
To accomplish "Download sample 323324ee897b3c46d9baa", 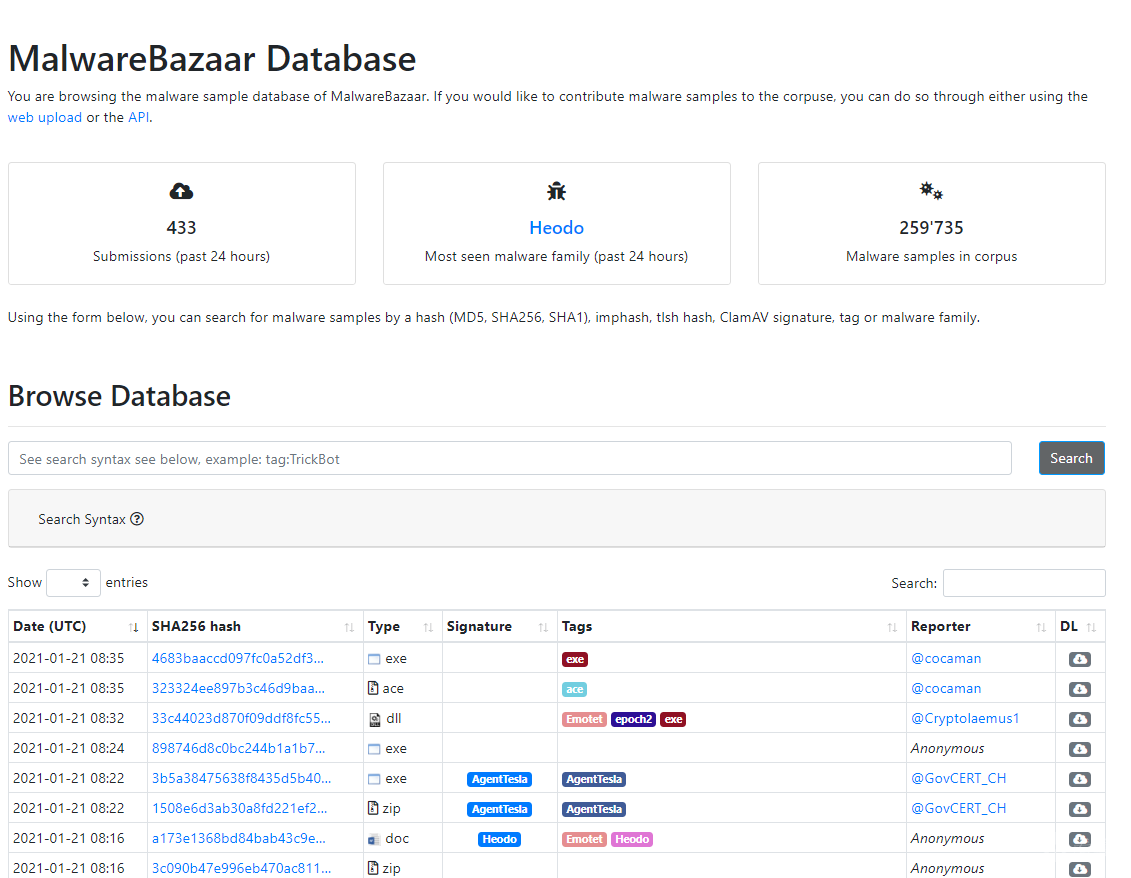I will (x=1080, y=689).
